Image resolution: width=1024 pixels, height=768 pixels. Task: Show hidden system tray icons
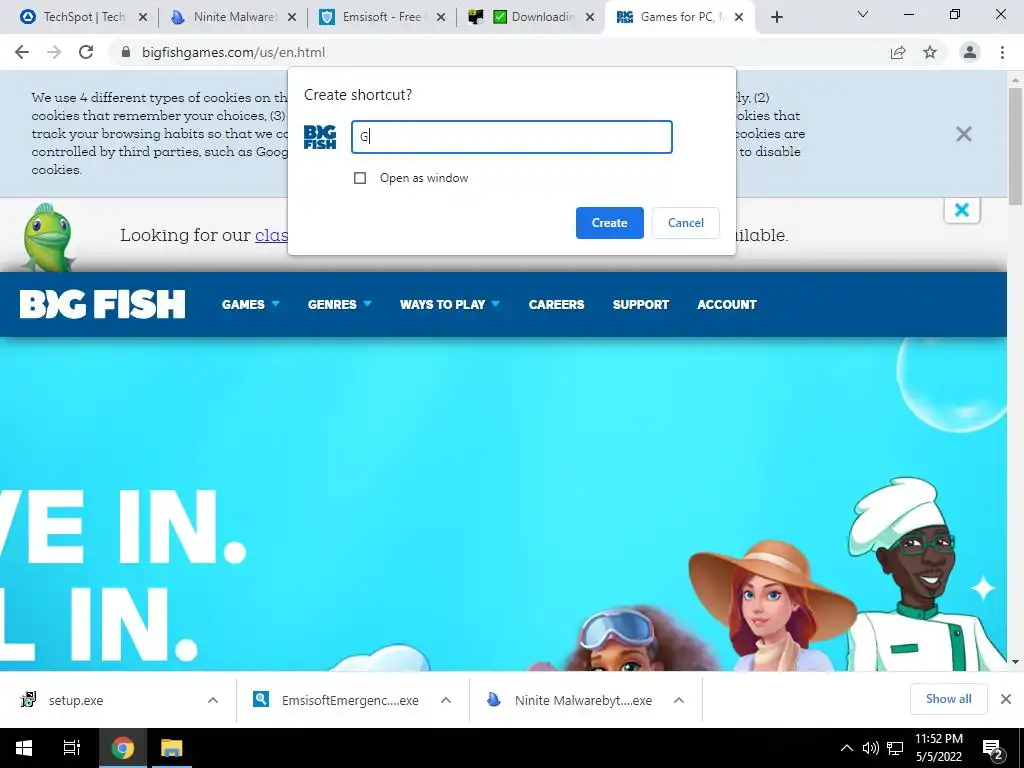(x=846, y=748)
